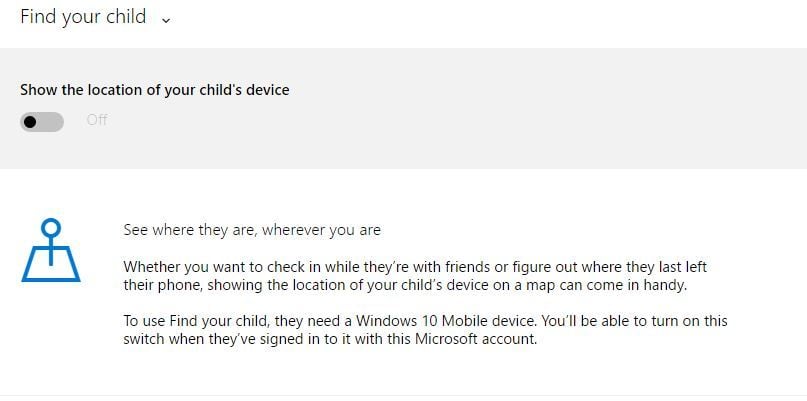This screenshot has width=807, height=401.
Task: Click the words "Microsoft account" in the description
Action: click(x=471, y=339)
